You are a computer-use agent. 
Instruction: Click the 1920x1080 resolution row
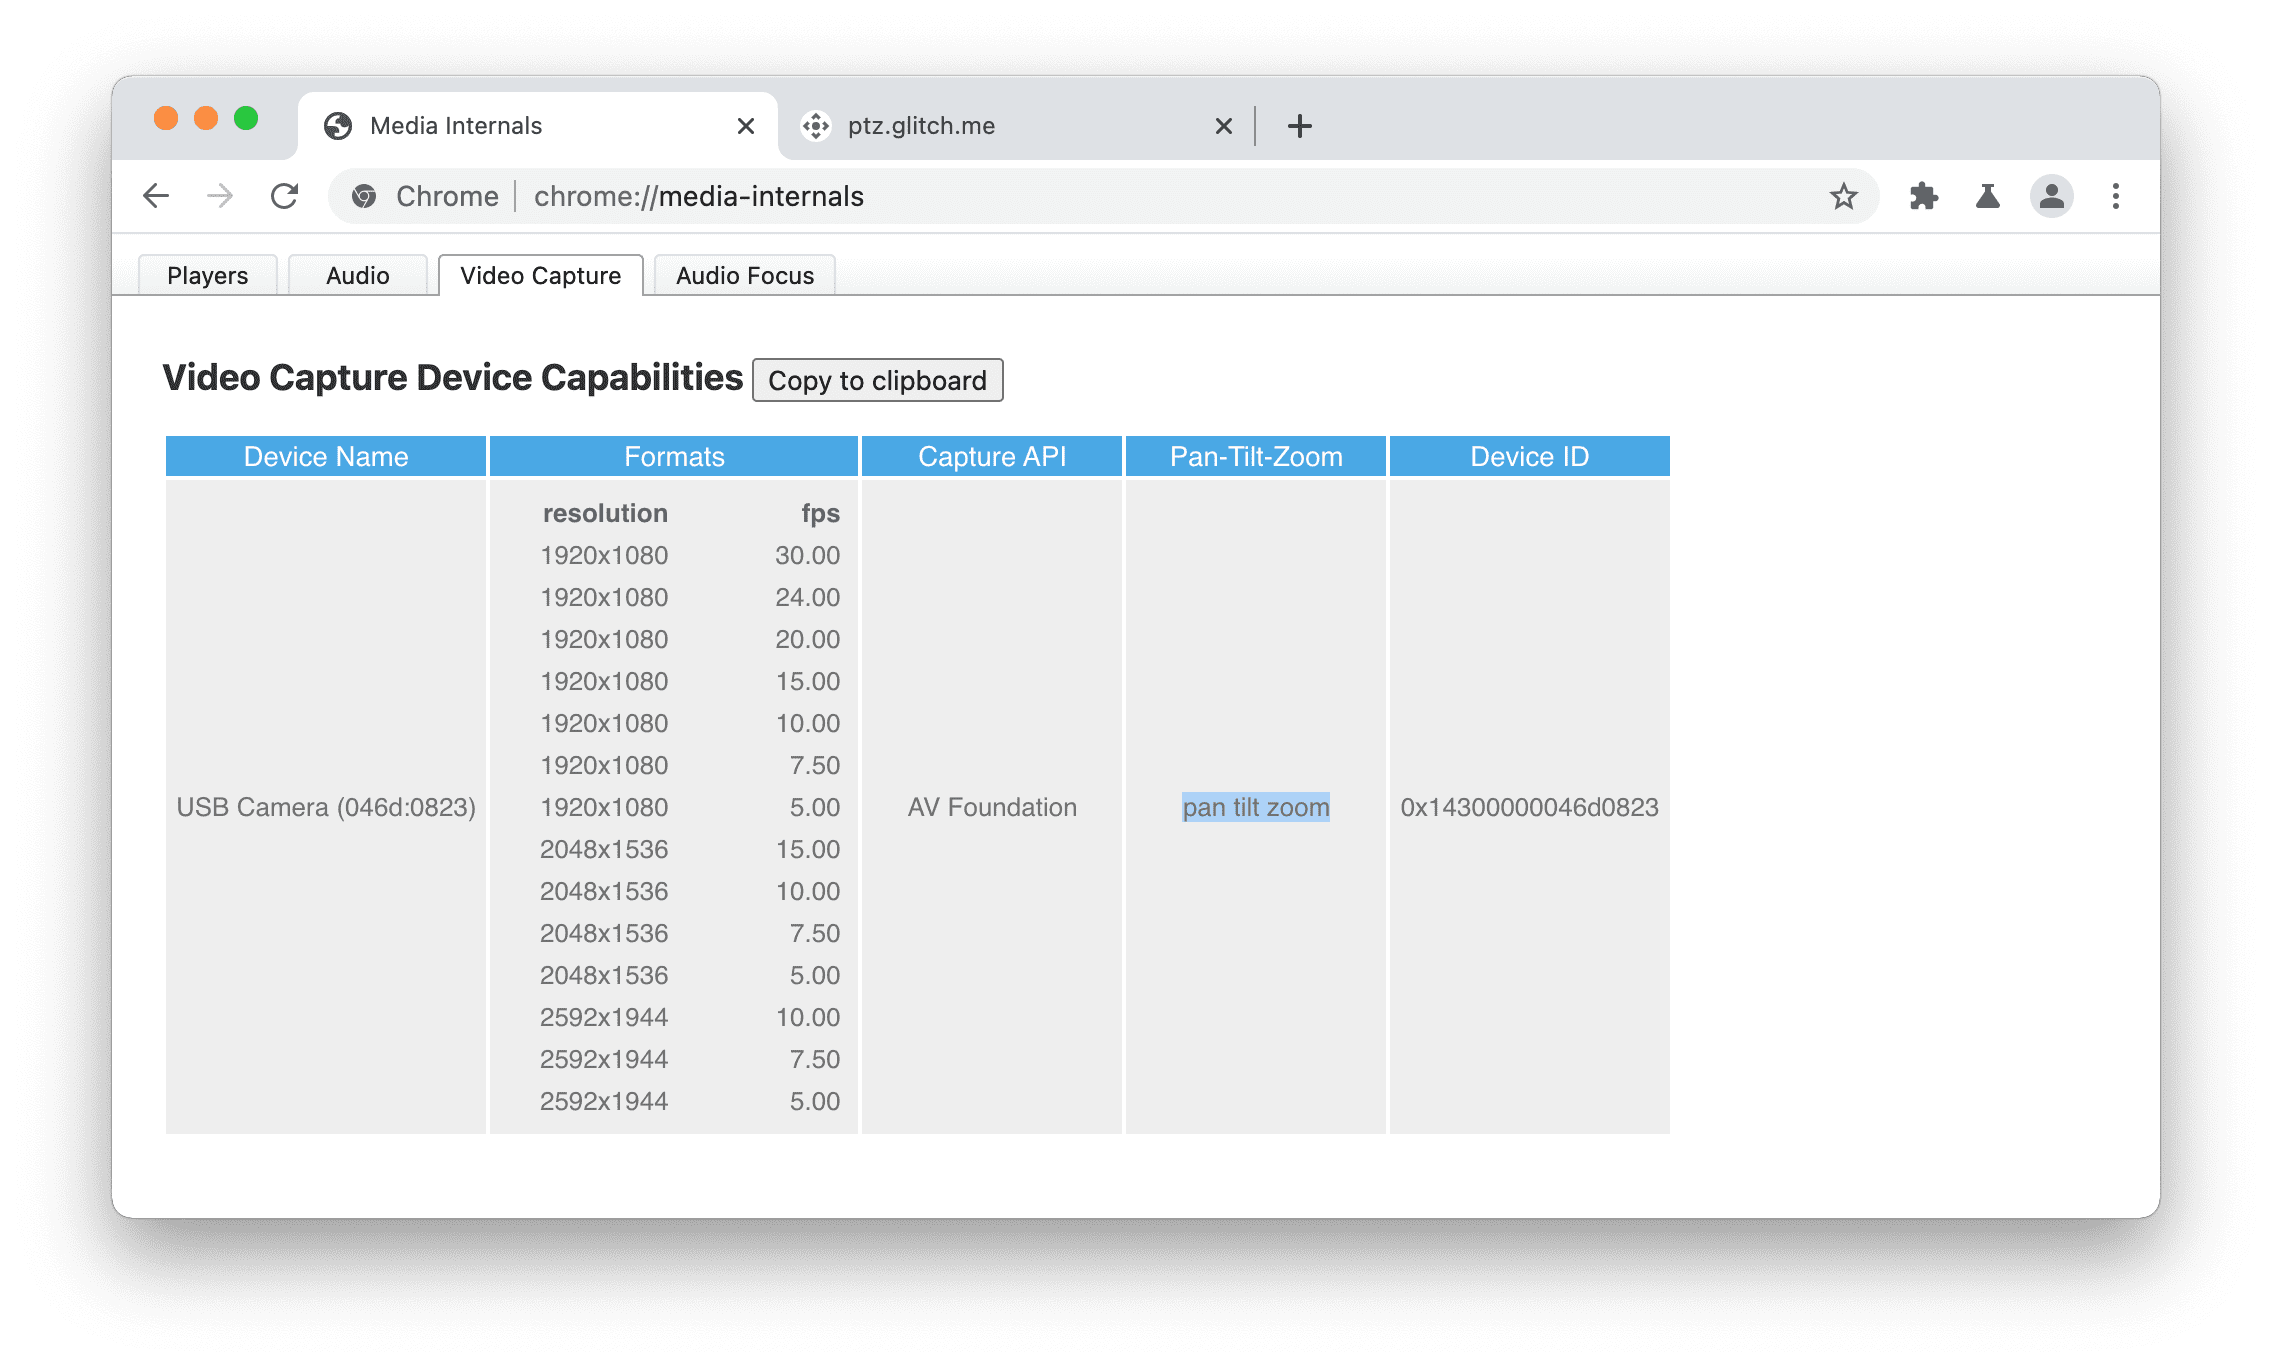click(602, 555)
